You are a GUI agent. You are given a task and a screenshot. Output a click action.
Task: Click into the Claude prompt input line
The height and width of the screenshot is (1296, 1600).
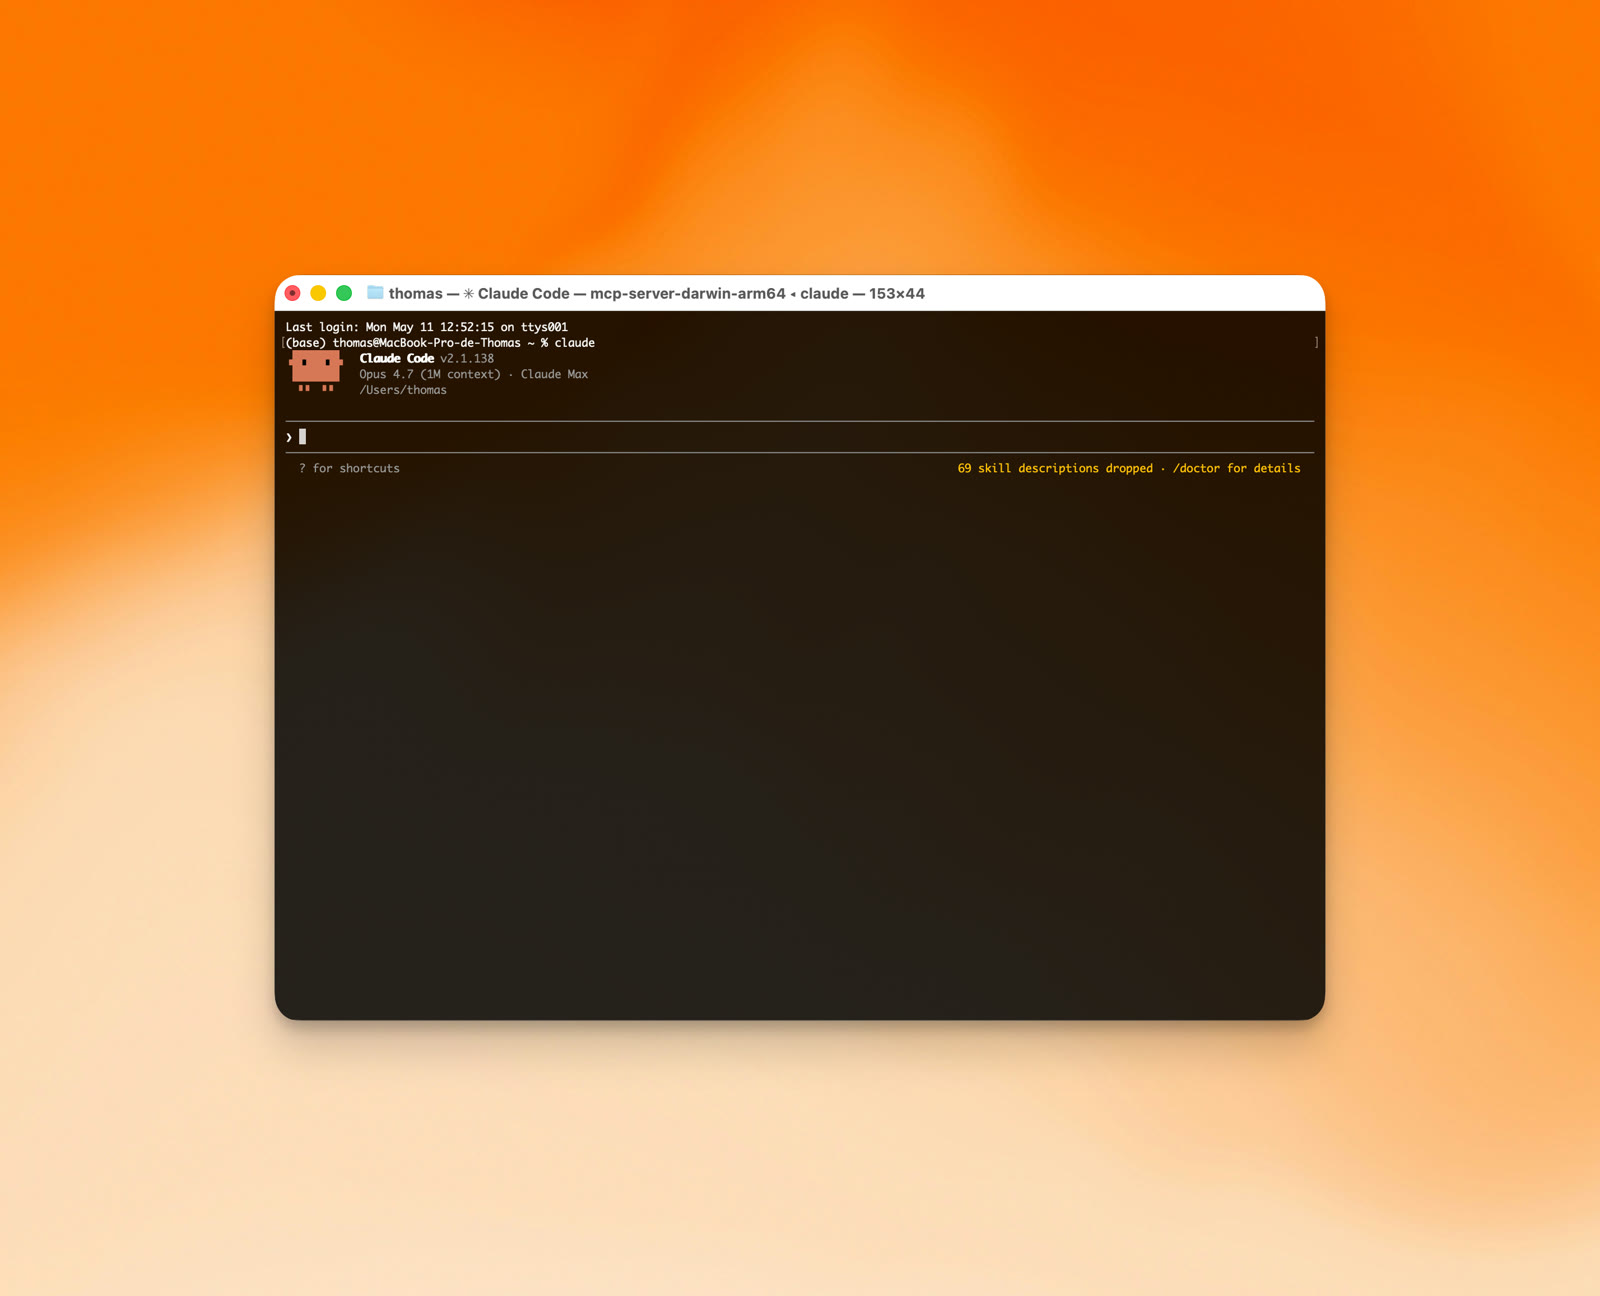[800, 437]
